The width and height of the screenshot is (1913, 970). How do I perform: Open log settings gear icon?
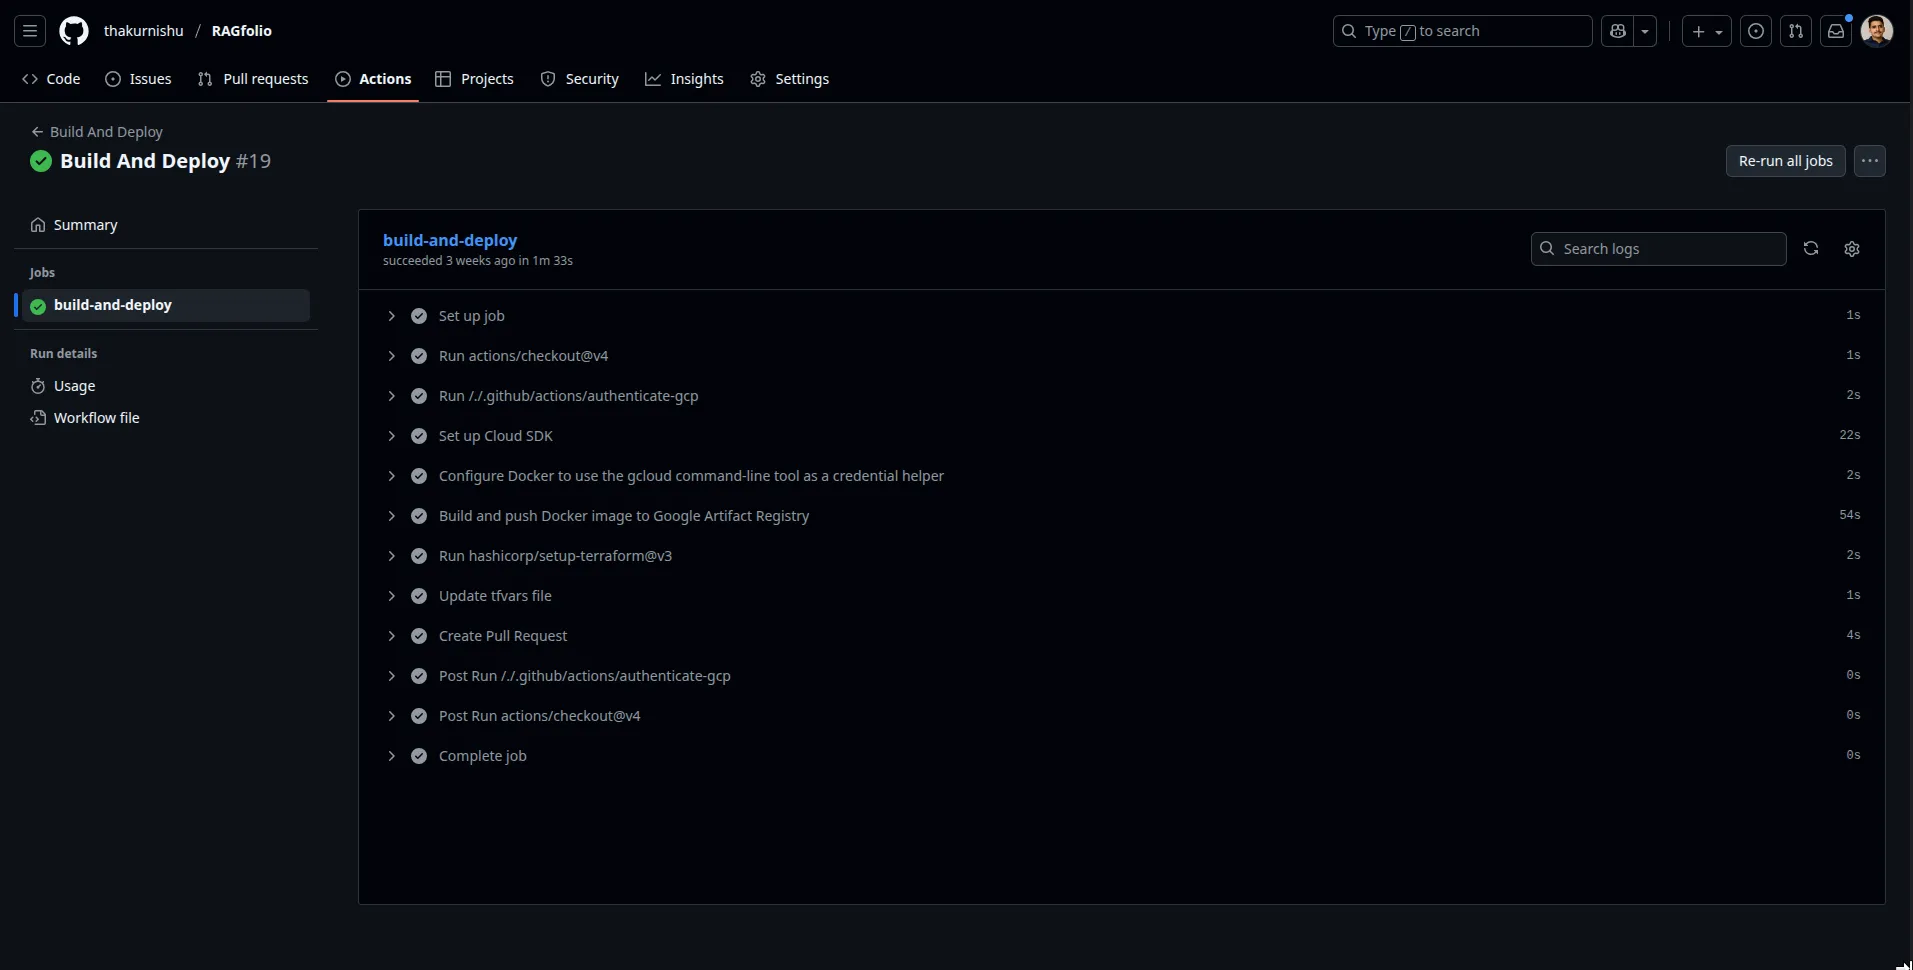[1852, 249]
